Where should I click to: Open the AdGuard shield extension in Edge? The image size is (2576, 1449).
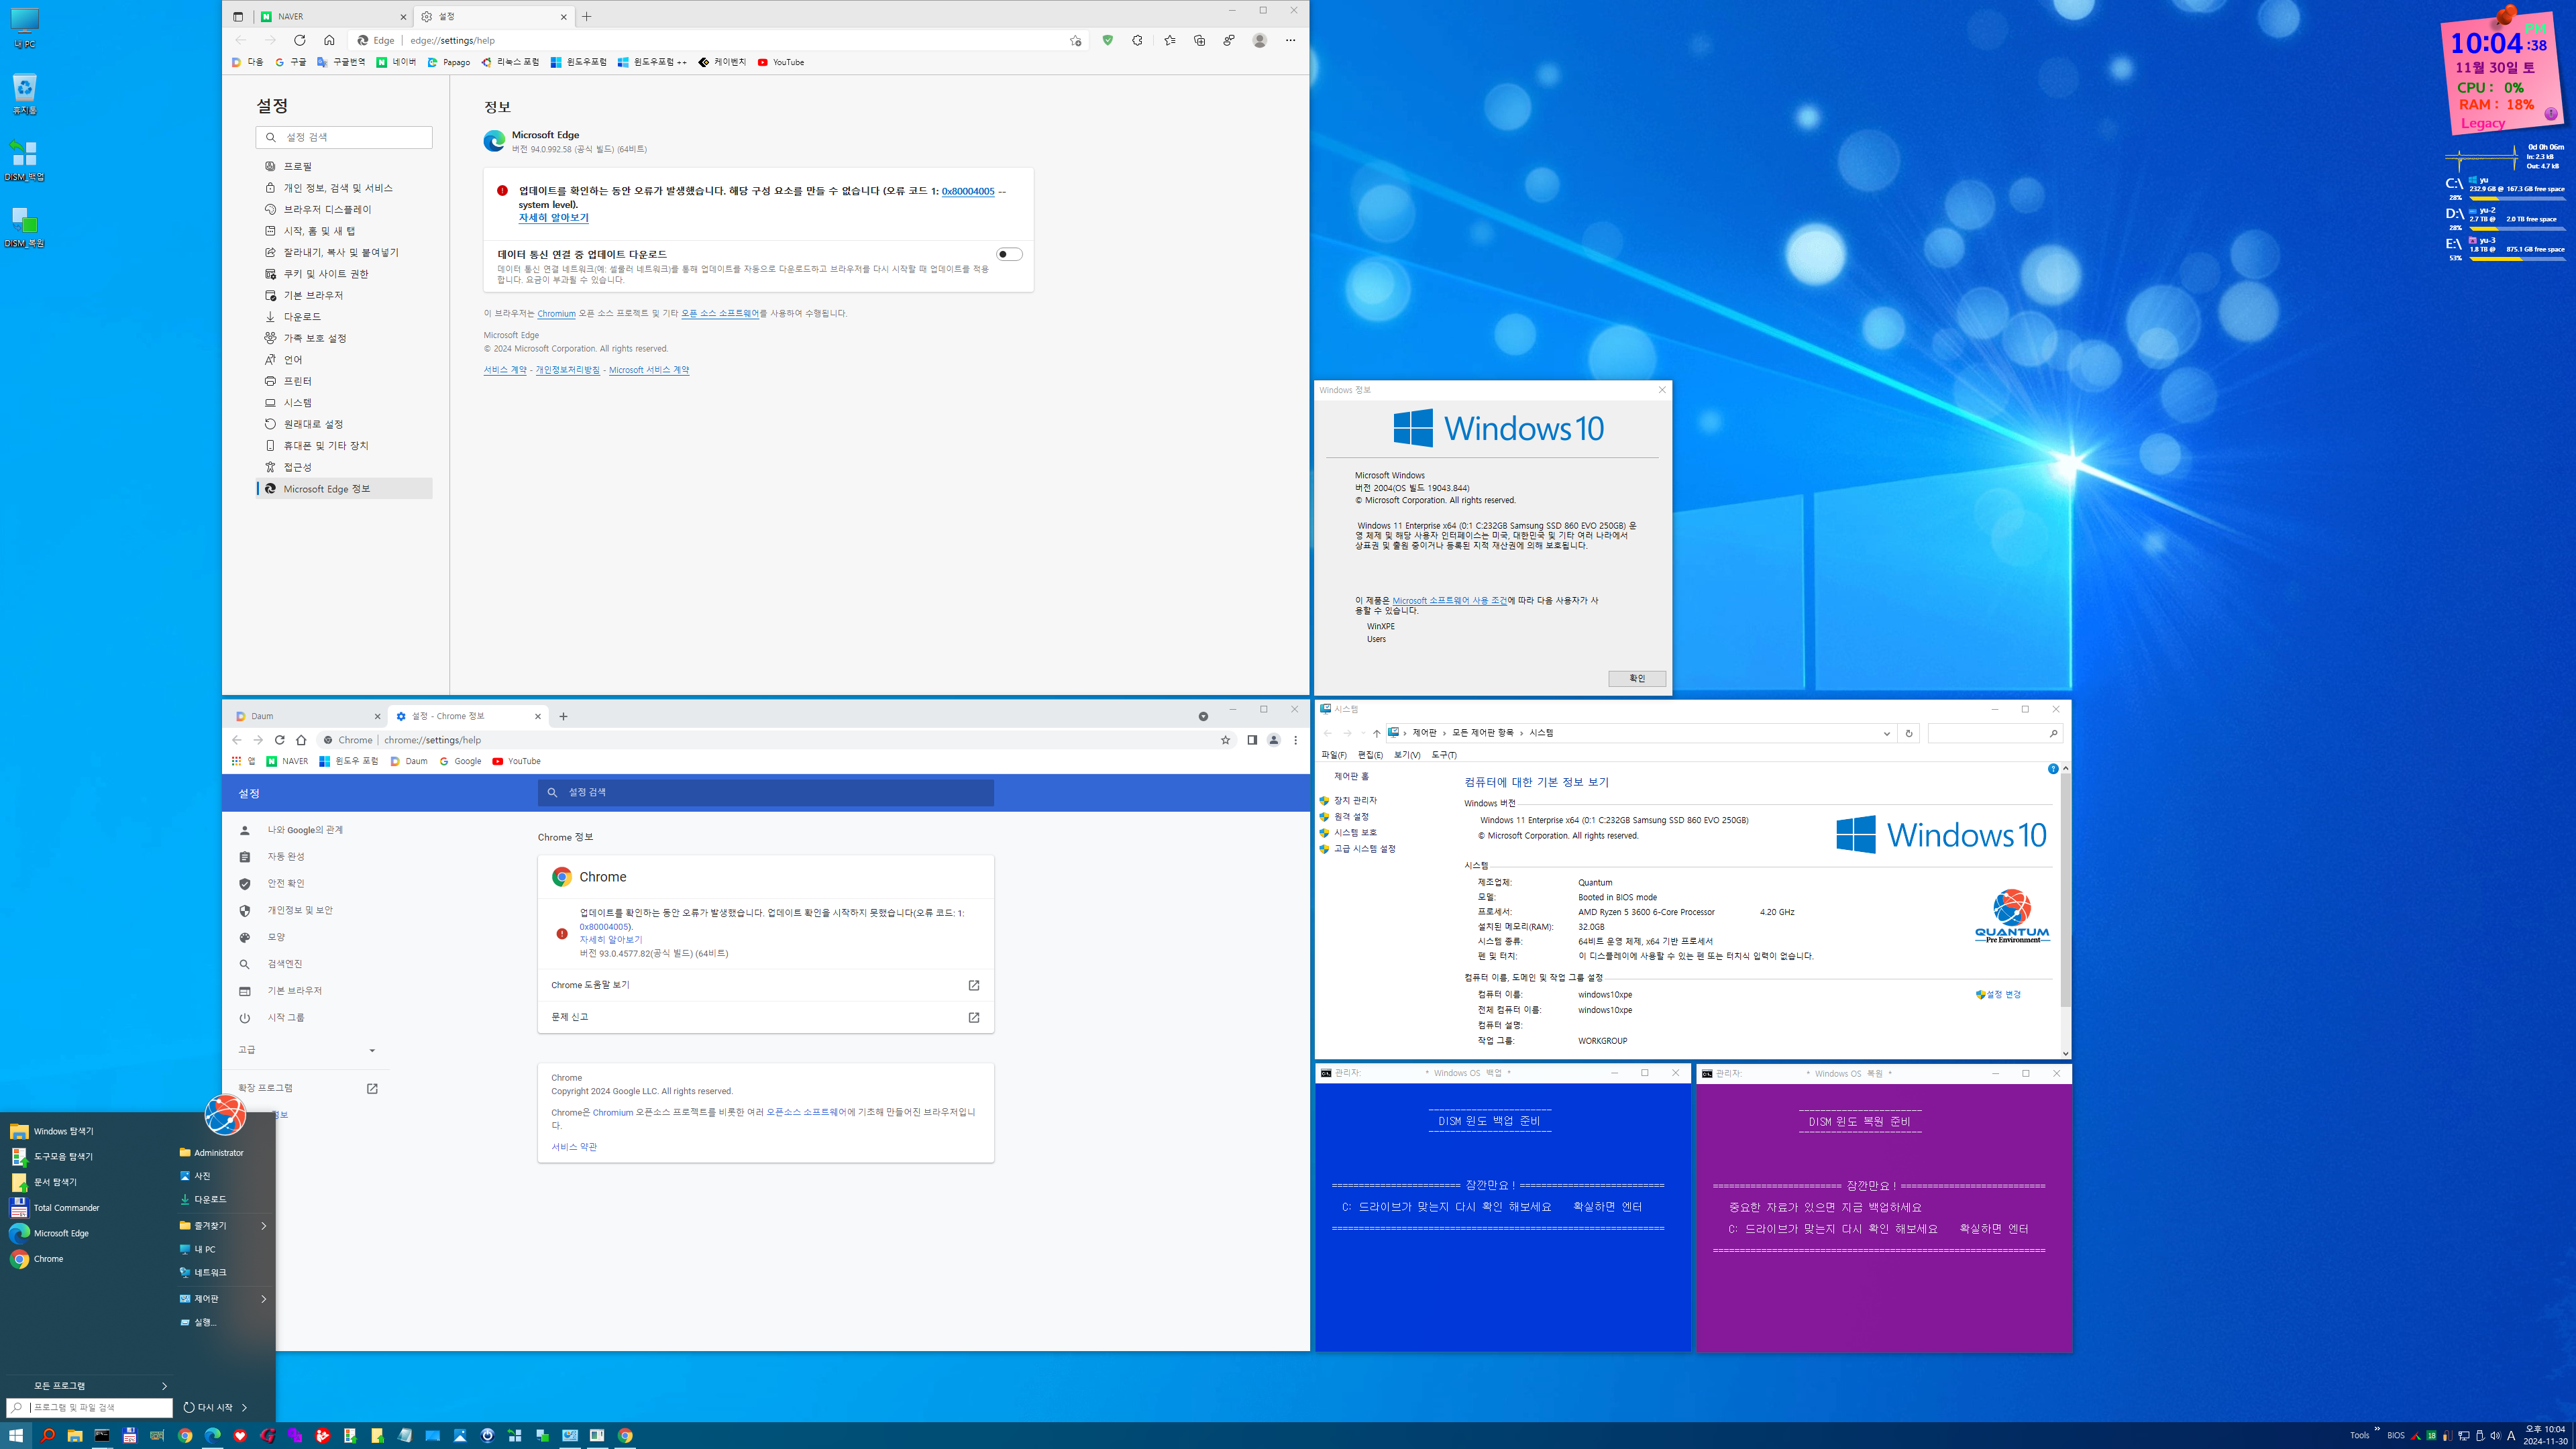click(x=1107, y=41)
